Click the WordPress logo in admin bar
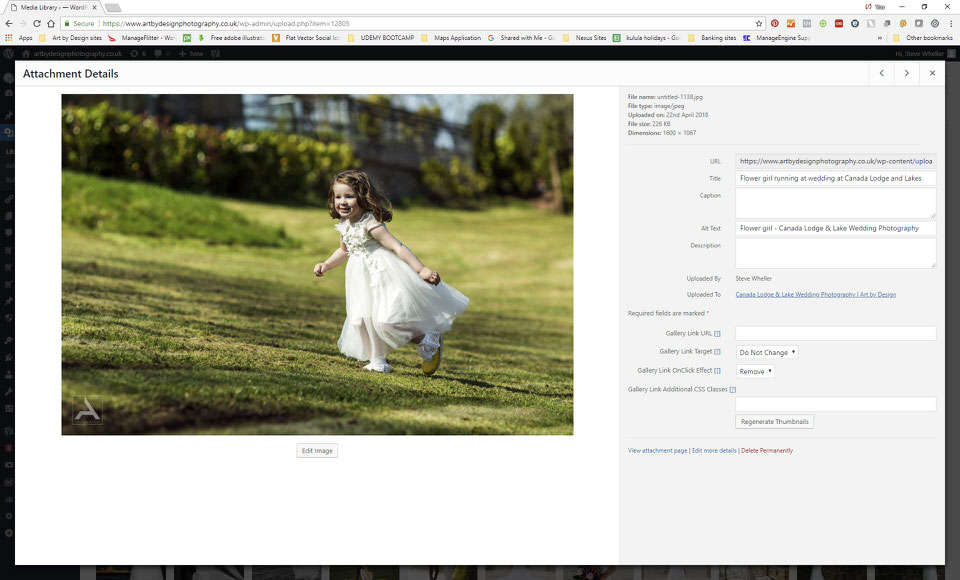This screenshot has width=960, height=580. pos(9,54)
